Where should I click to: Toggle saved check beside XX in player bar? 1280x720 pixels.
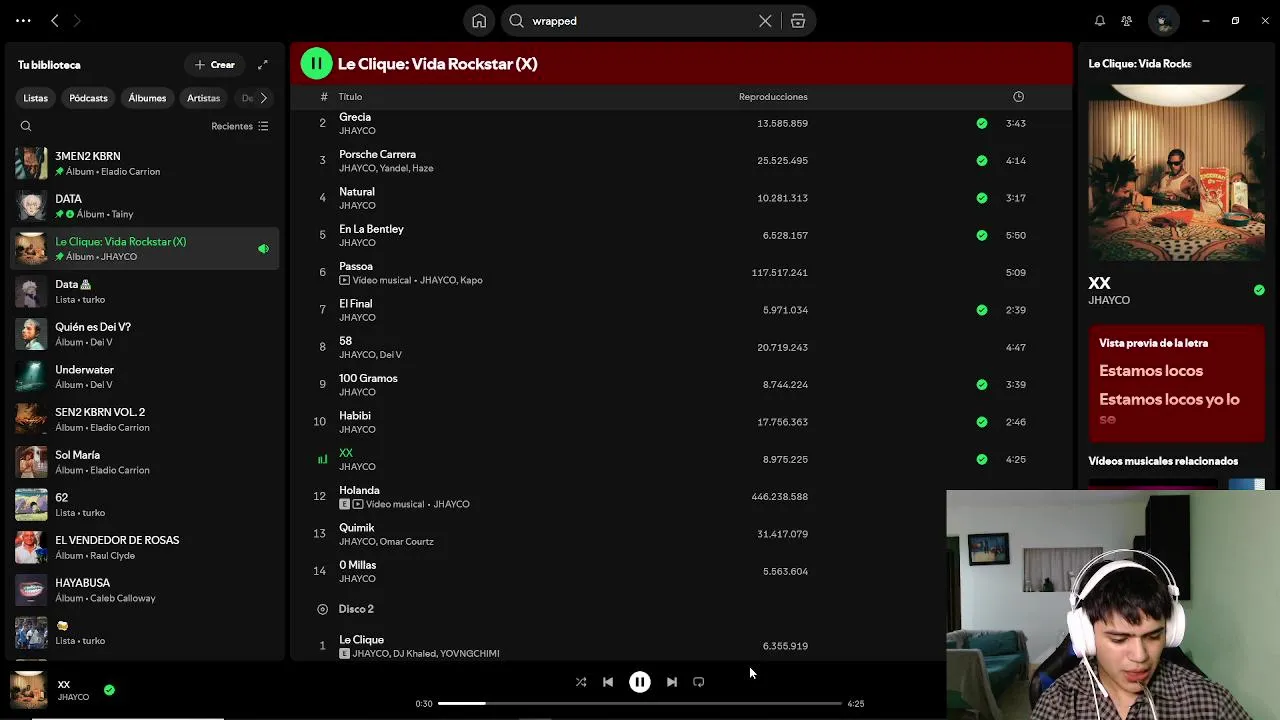110,690
